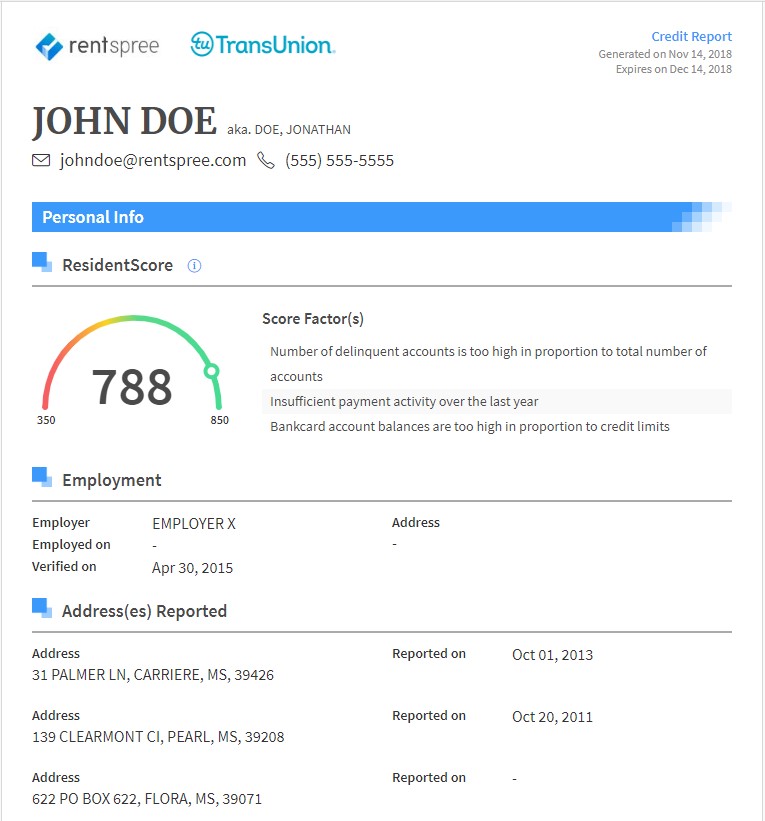This screenshot has width=765, height=821.
Task: Click the johndoe@rentspree.com email address
Action: click(x=153, y=160)
